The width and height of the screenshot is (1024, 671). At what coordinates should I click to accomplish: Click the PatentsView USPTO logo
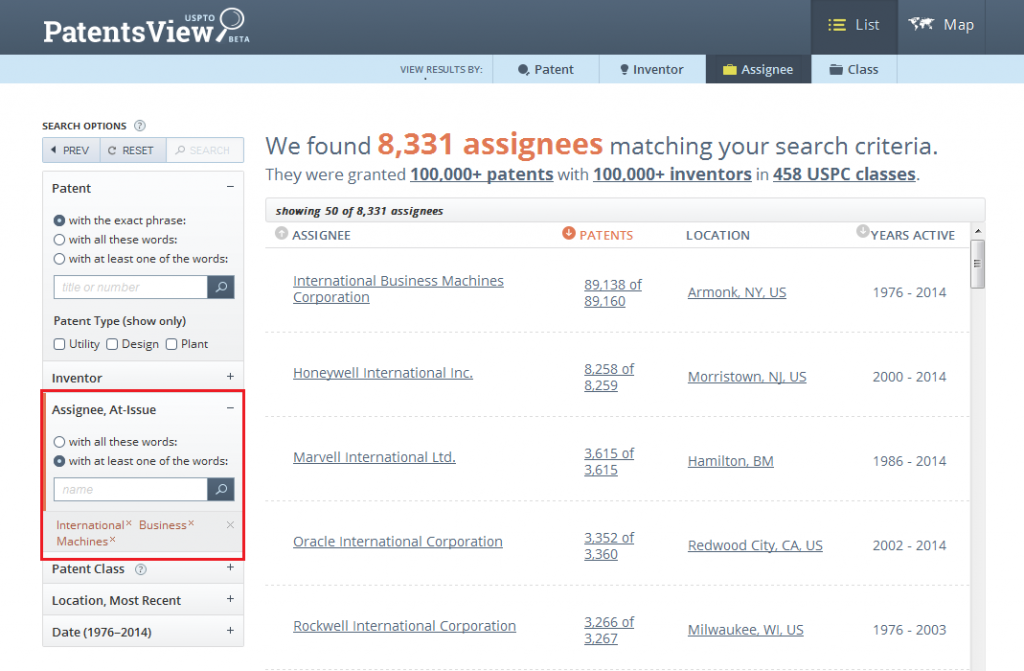146,27
